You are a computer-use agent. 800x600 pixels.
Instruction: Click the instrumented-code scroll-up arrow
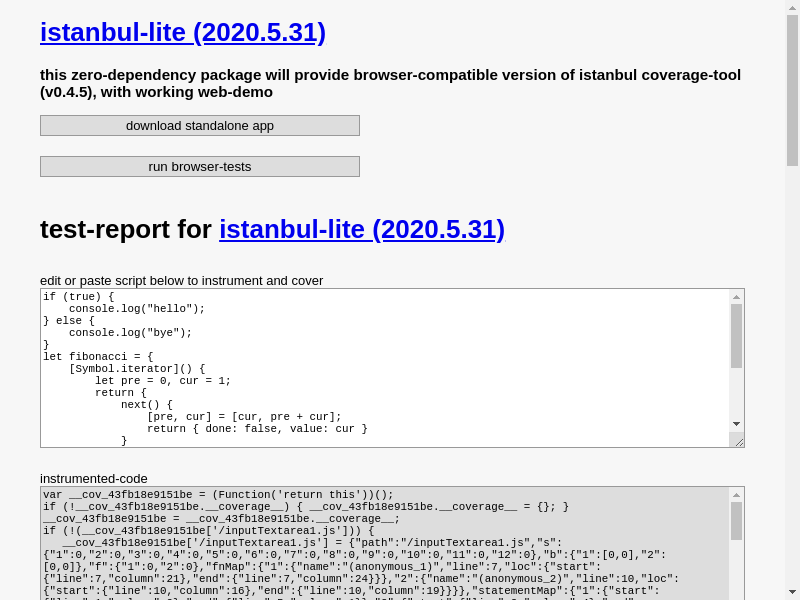coord(736,495)
